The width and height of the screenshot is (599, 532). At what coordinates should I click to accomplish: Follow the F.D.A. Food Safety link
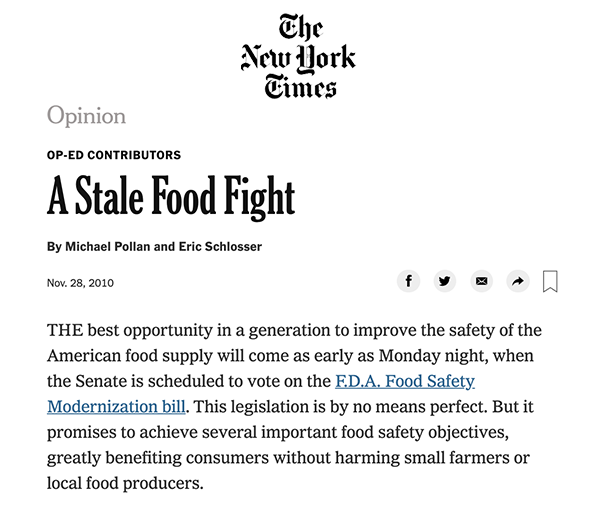click(405, 381)
